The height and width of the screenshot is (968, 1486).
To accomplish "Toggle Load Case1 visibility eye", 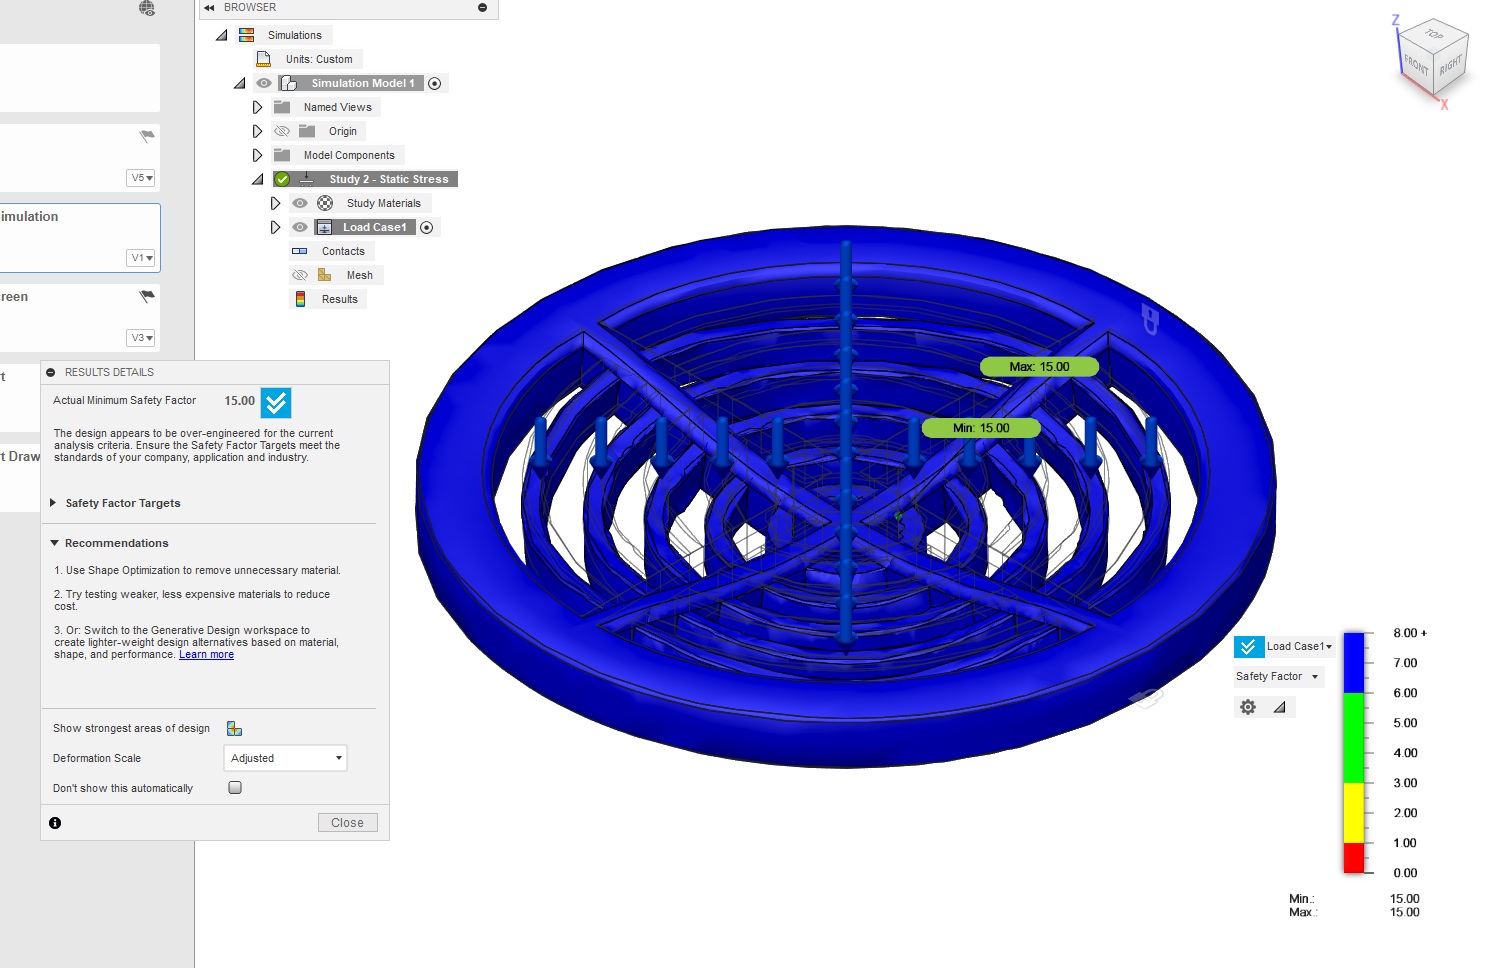I will (x=300, y=227).
